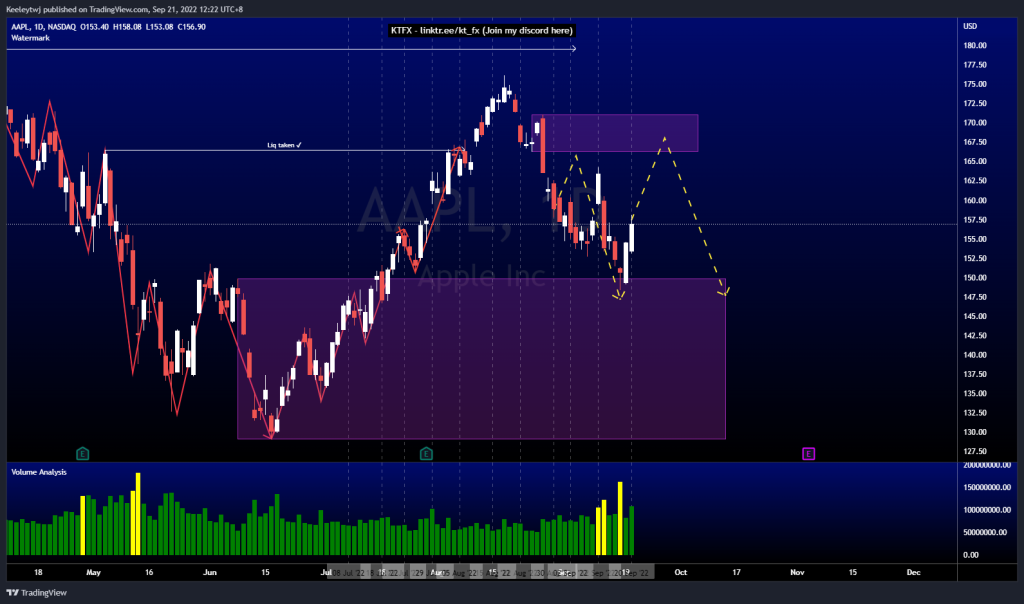Click the Dec label on time axis
Viewport: 1024px width, 604px height.
point(913,573)
